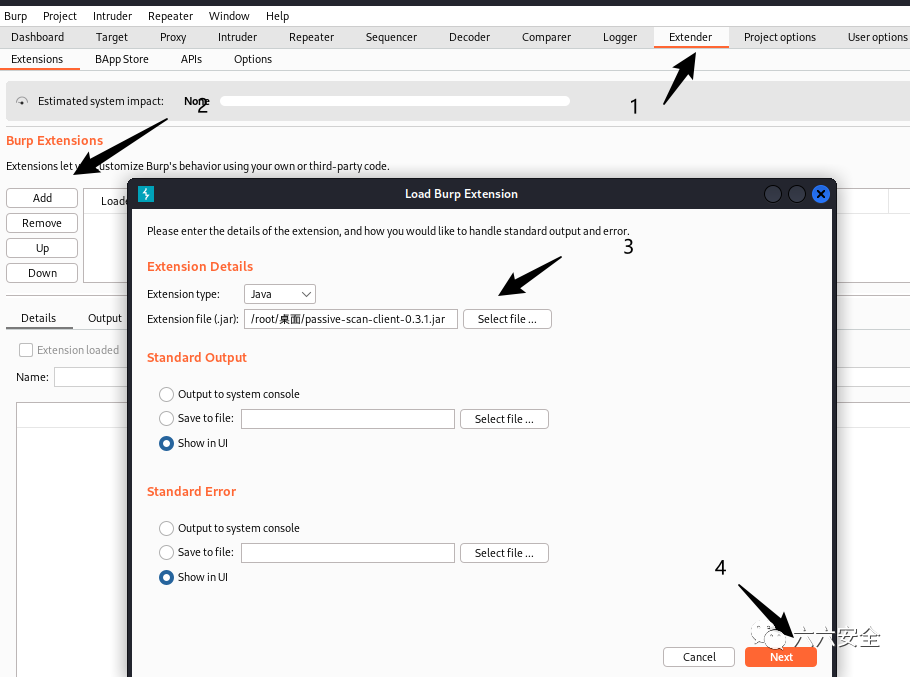Switch to the Logger tab
Screen dimensions: 910x677
[x=620, y=37]
